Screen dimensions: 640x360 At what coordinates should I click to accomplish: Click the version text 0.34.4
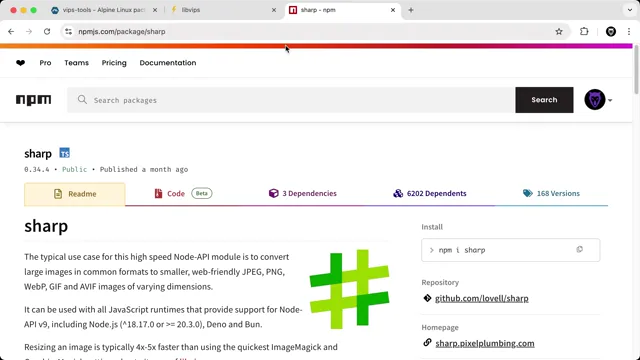pyautogui.click(x=37, y=169)
